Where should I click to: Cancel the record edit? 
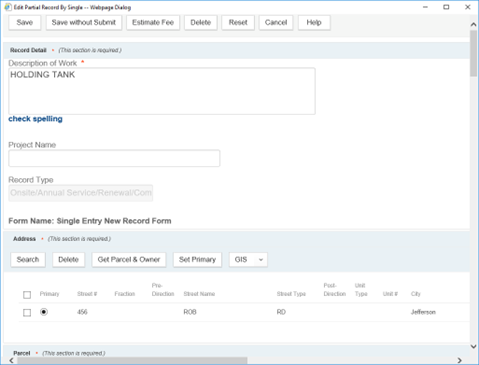click(276, 23)
